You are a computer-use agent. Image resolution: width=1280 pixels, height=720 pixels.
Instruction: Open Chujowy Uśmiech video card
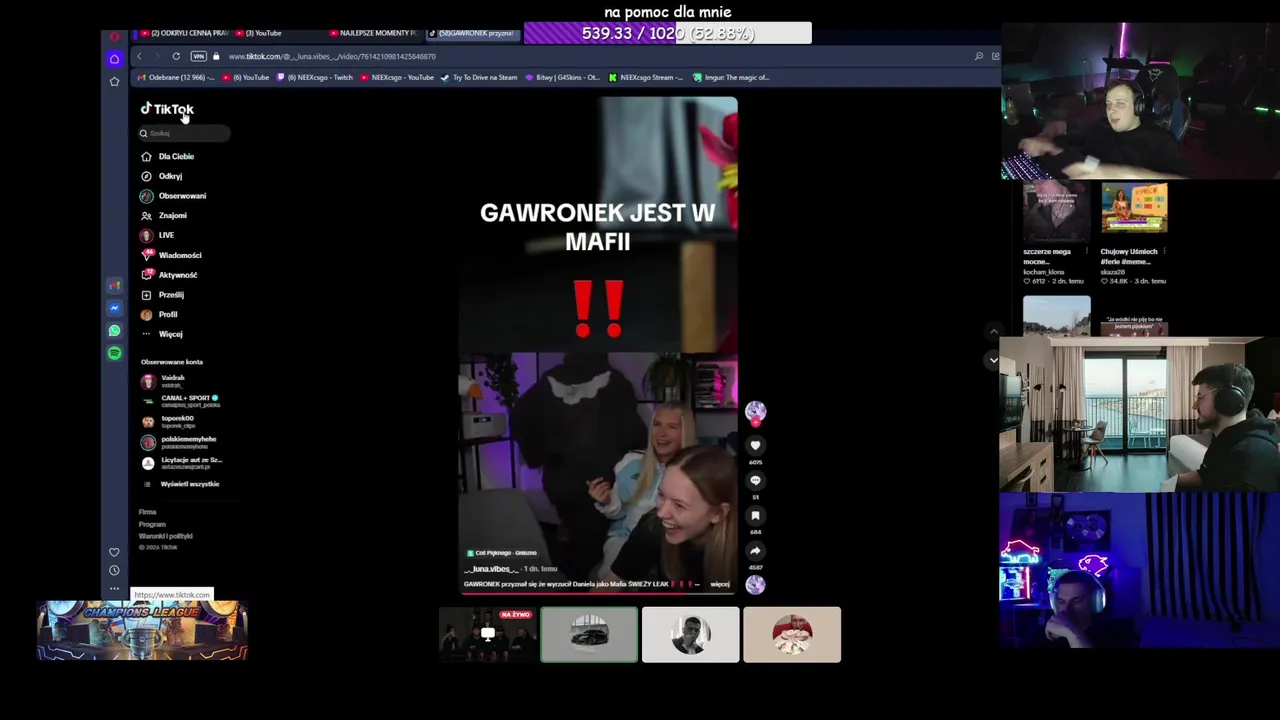(x=1134, y=235)
